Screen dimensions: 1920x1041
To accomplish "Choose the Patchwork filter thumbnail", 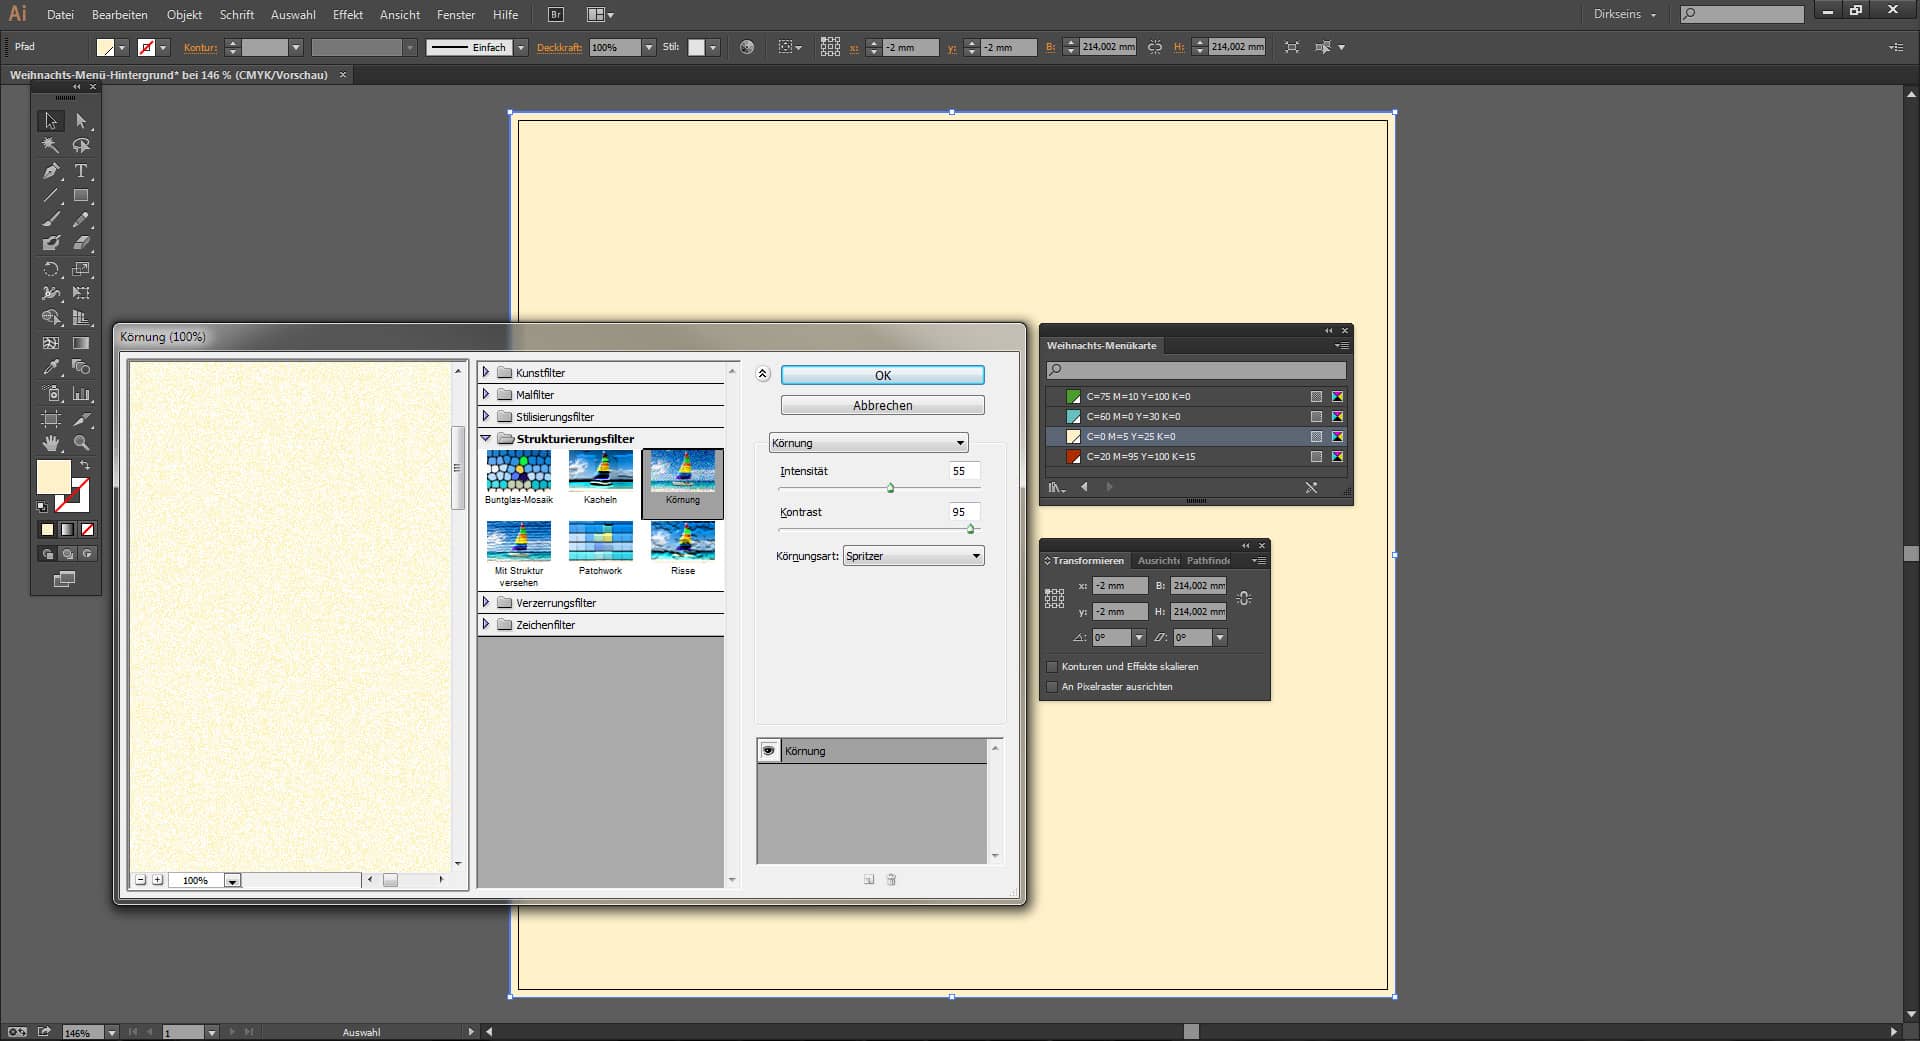I will click(600, 542).
